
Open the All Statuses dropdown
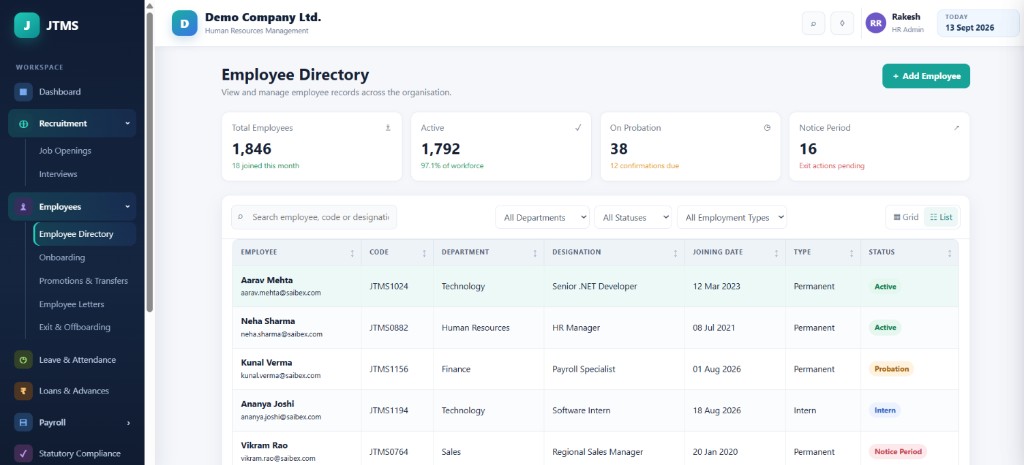(x=633, y=217)
